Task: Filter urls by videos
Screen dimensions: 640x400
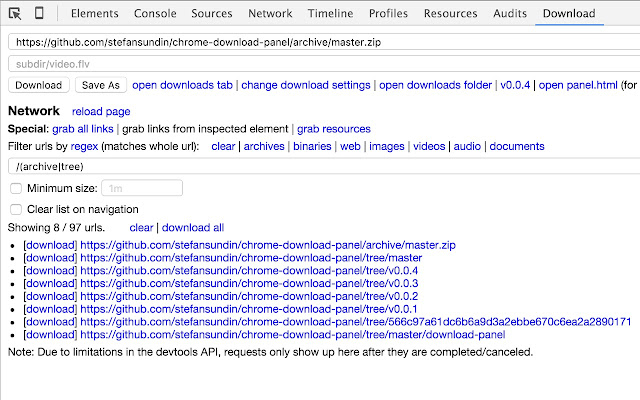Action: (429, 146)
